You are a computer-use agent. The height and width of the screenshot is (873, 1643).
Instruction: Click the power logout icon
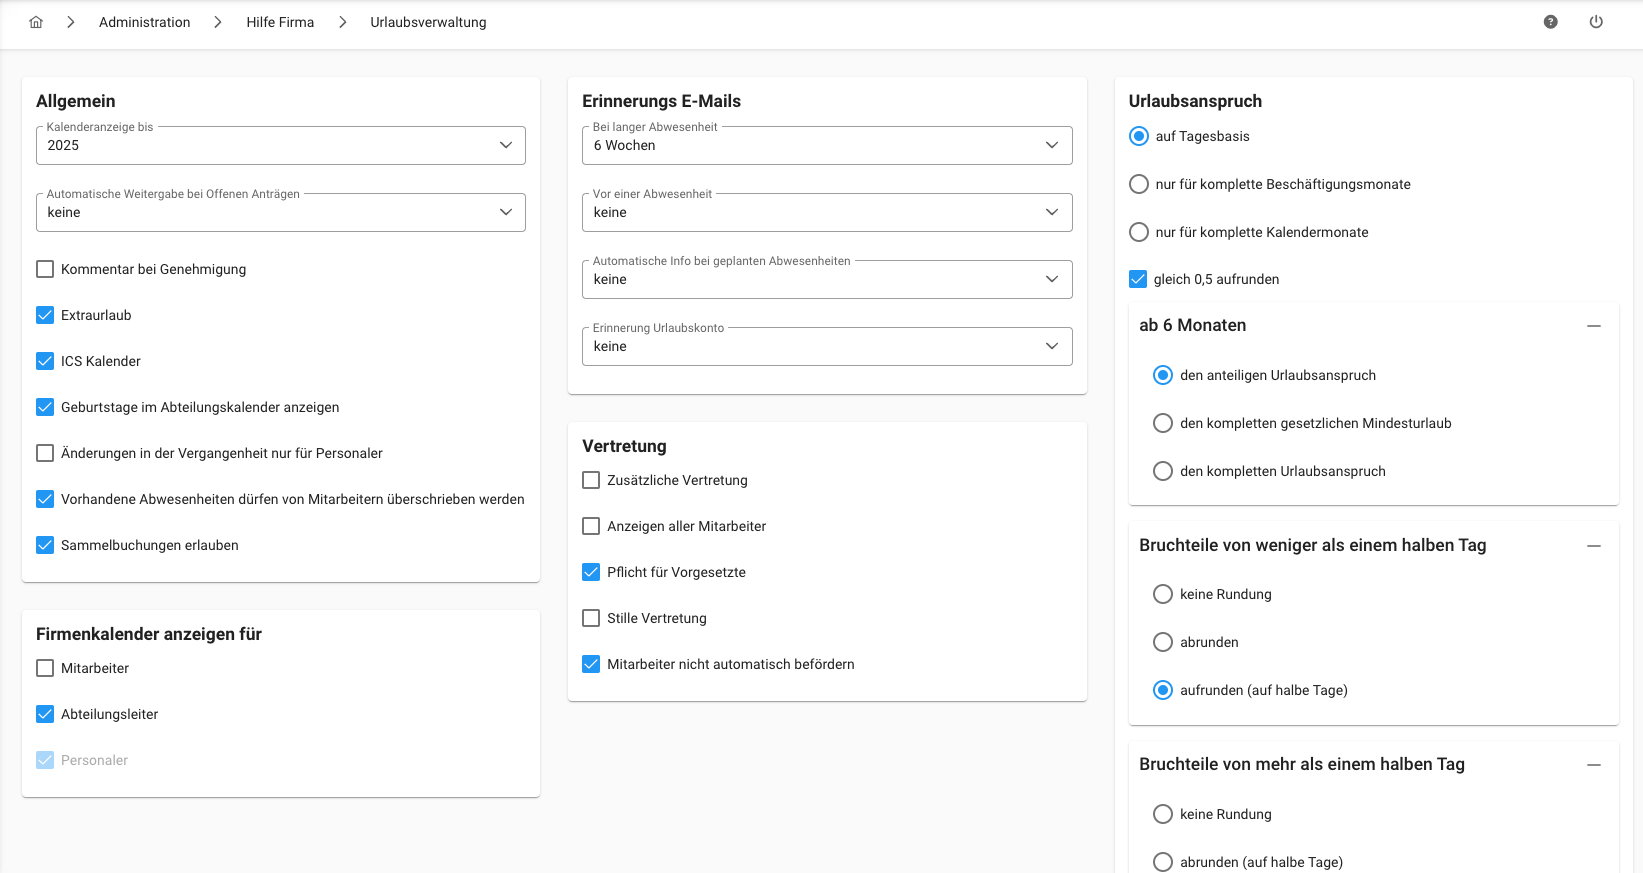coord(1596,22)
